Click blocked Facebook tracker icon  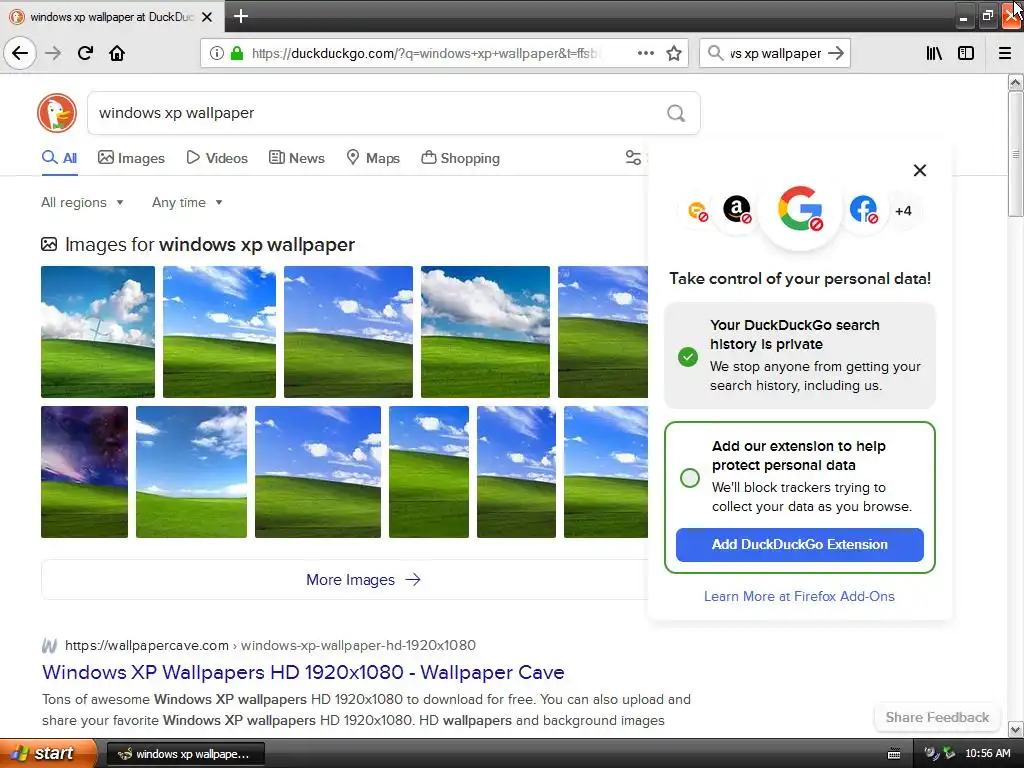(x=863, y=210)
